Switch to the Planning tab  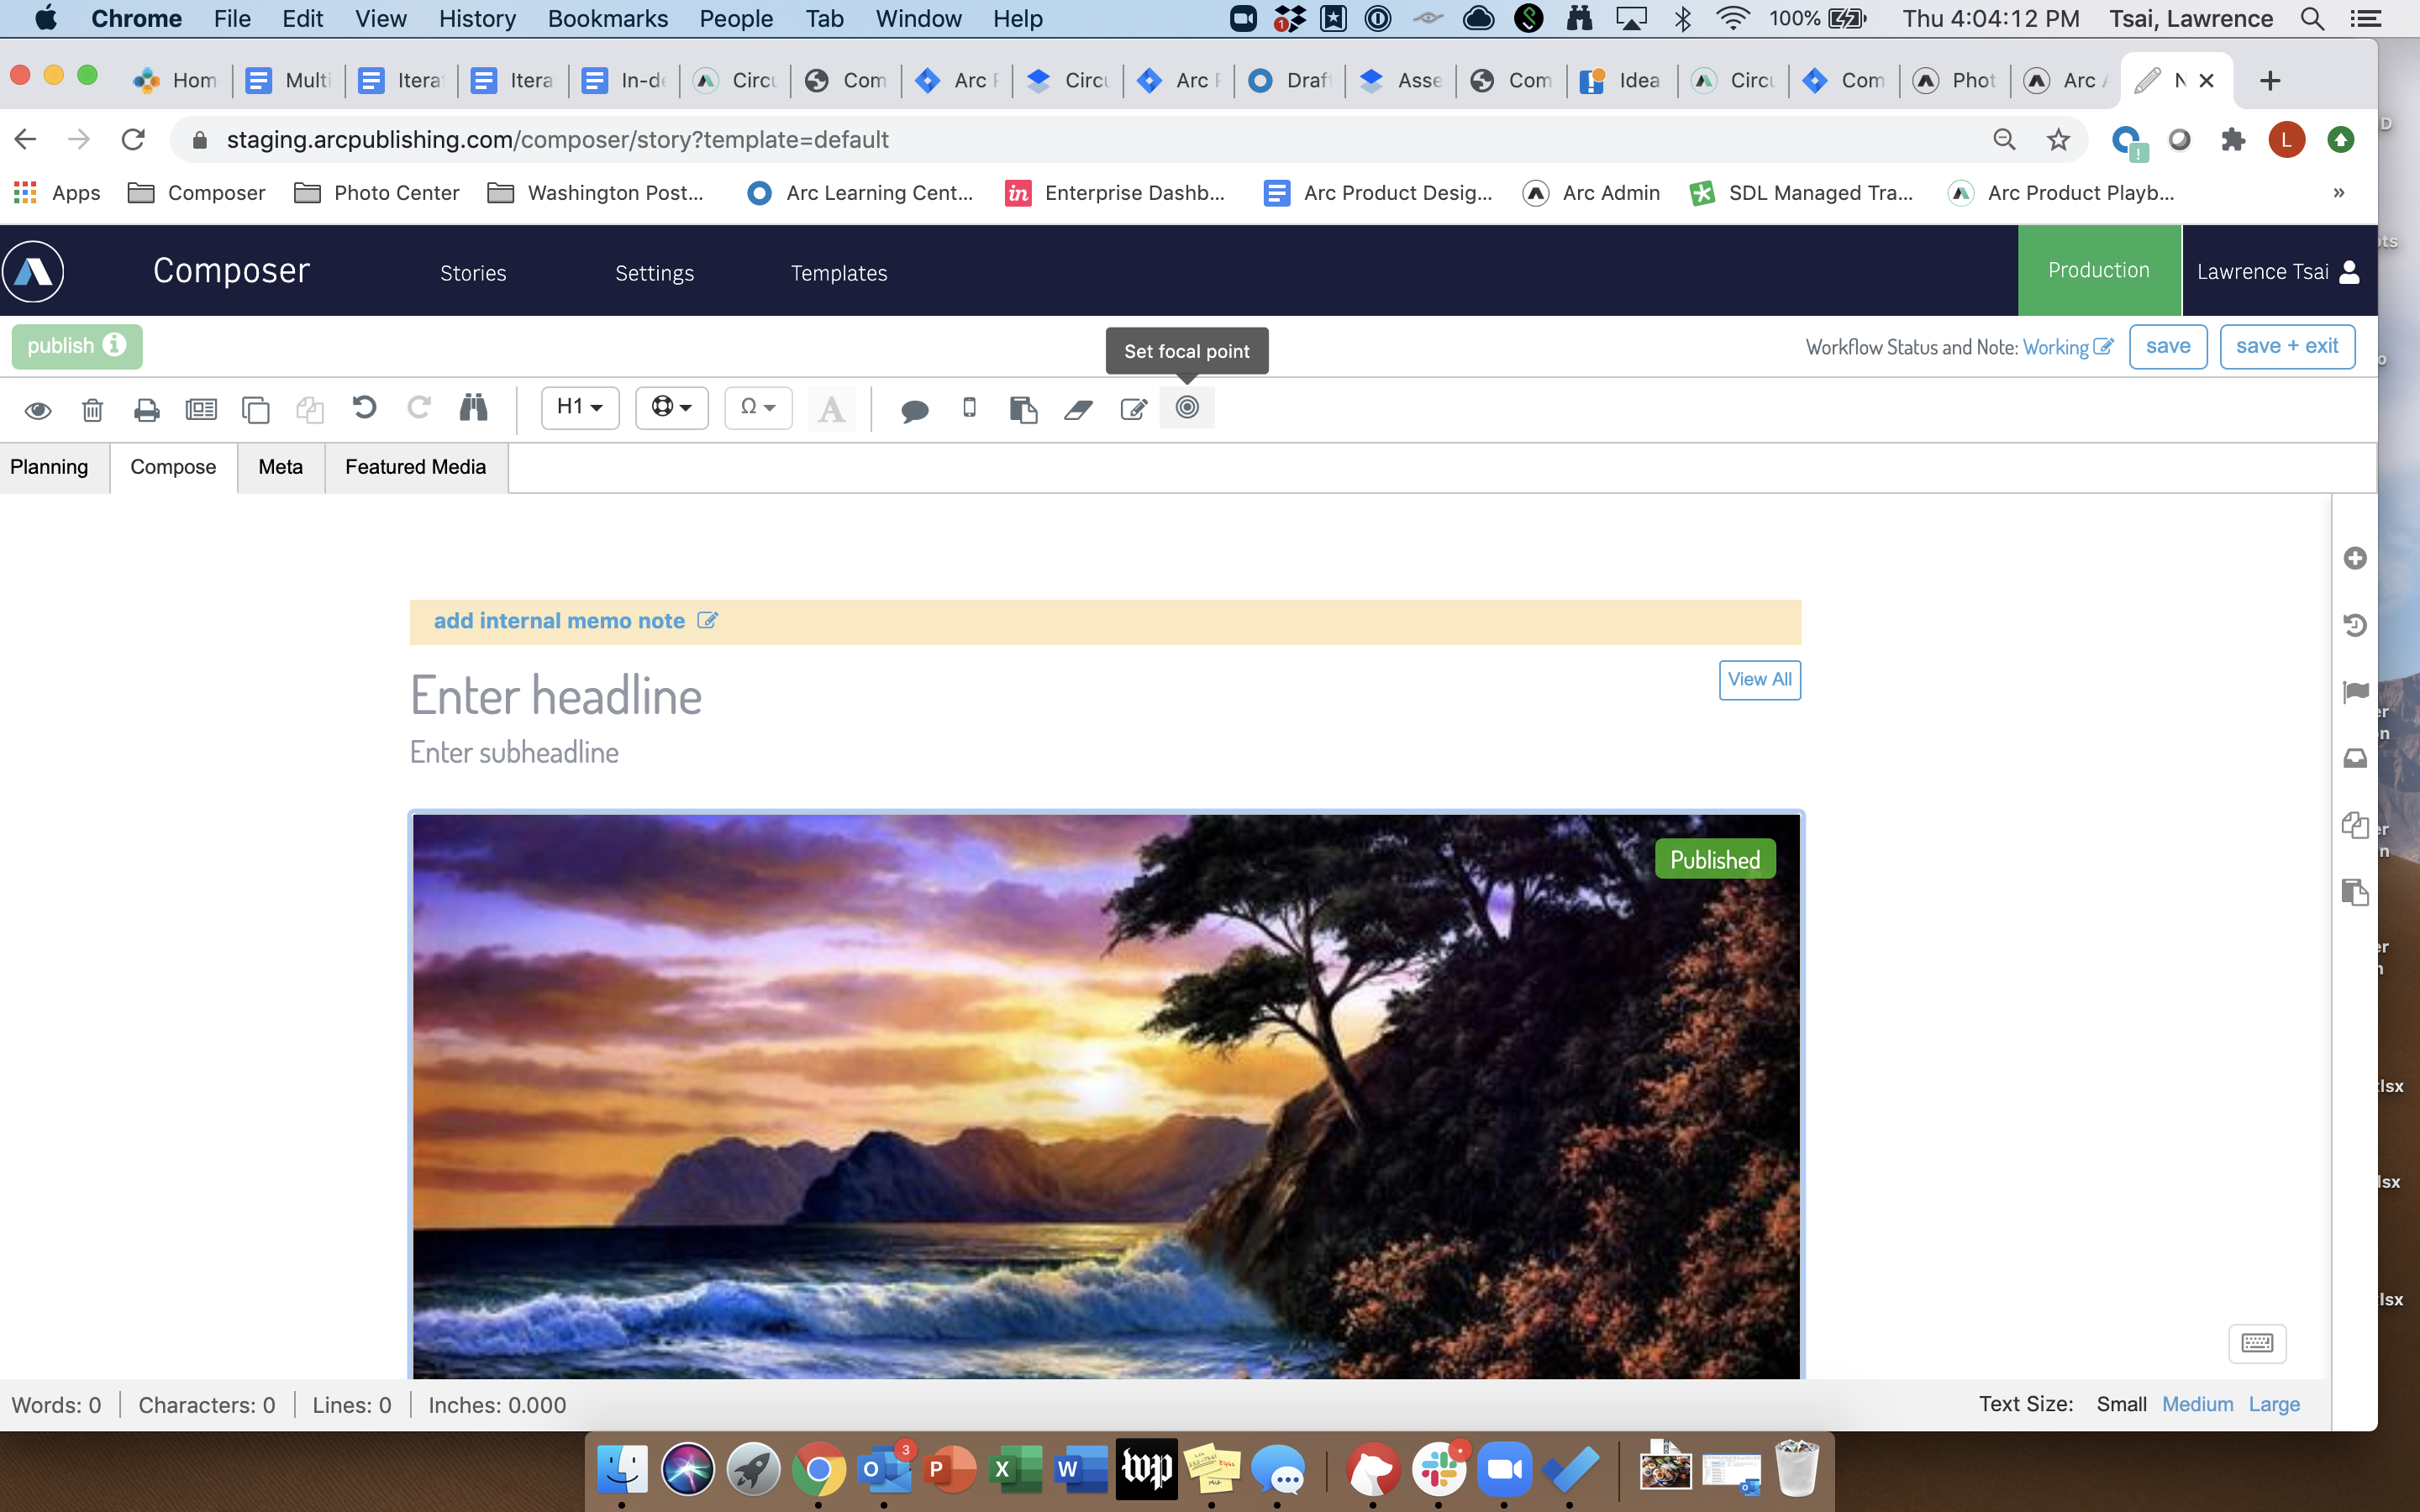(x=49, y=467)
